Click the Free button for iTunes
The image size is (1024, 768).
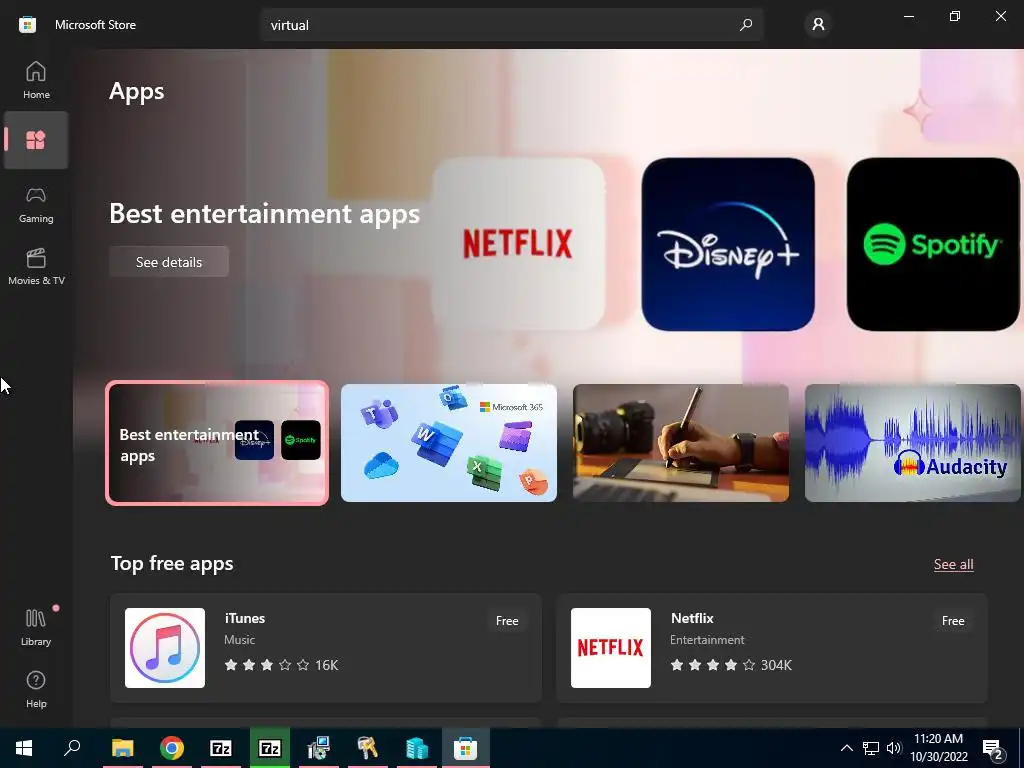click(x=507, y=621)
